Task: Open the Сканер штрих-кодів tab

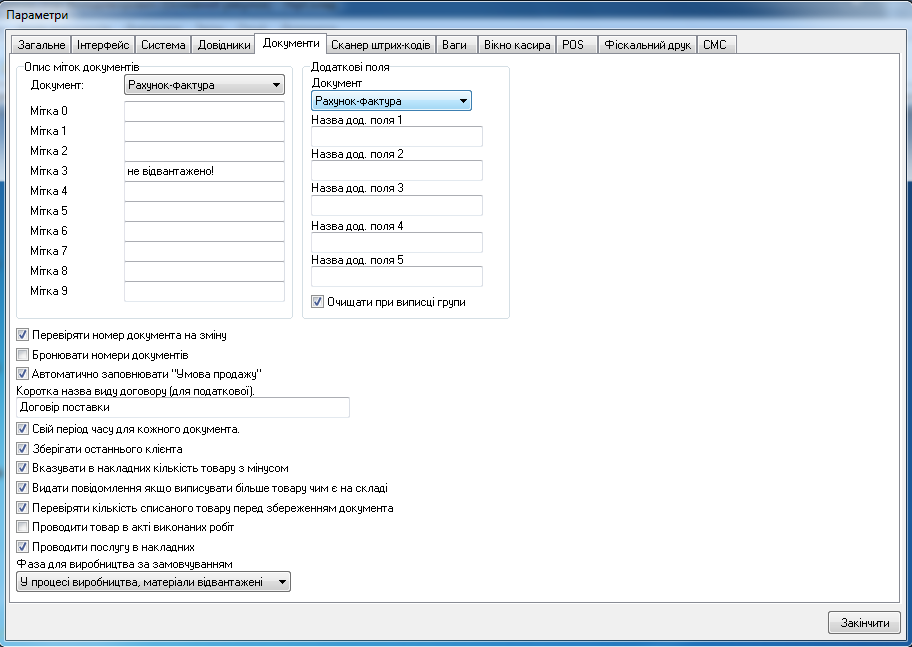Action: click(381, 45)
